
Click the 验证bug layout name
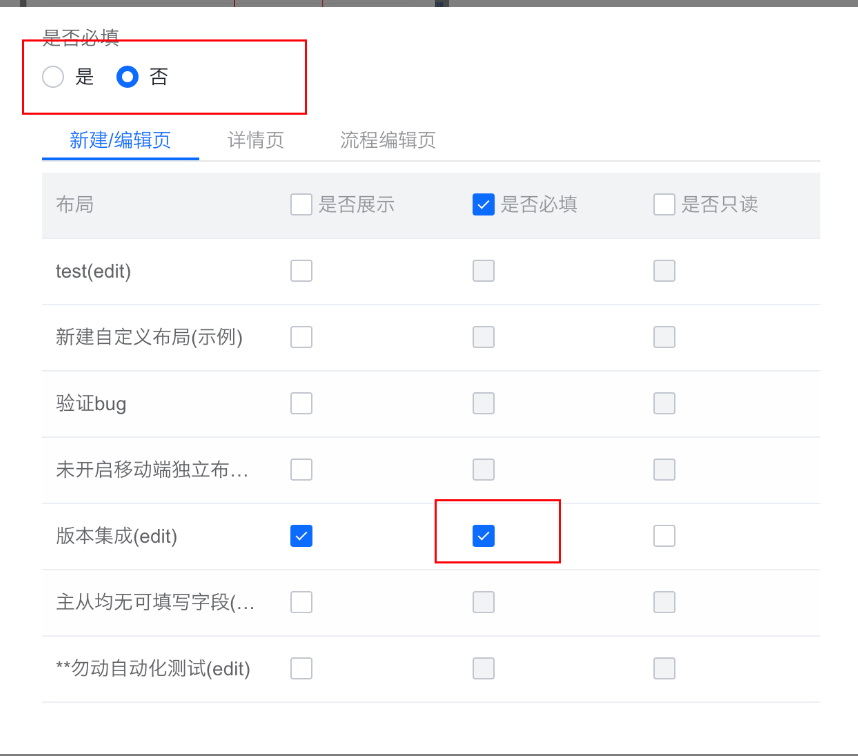[91, 404]
